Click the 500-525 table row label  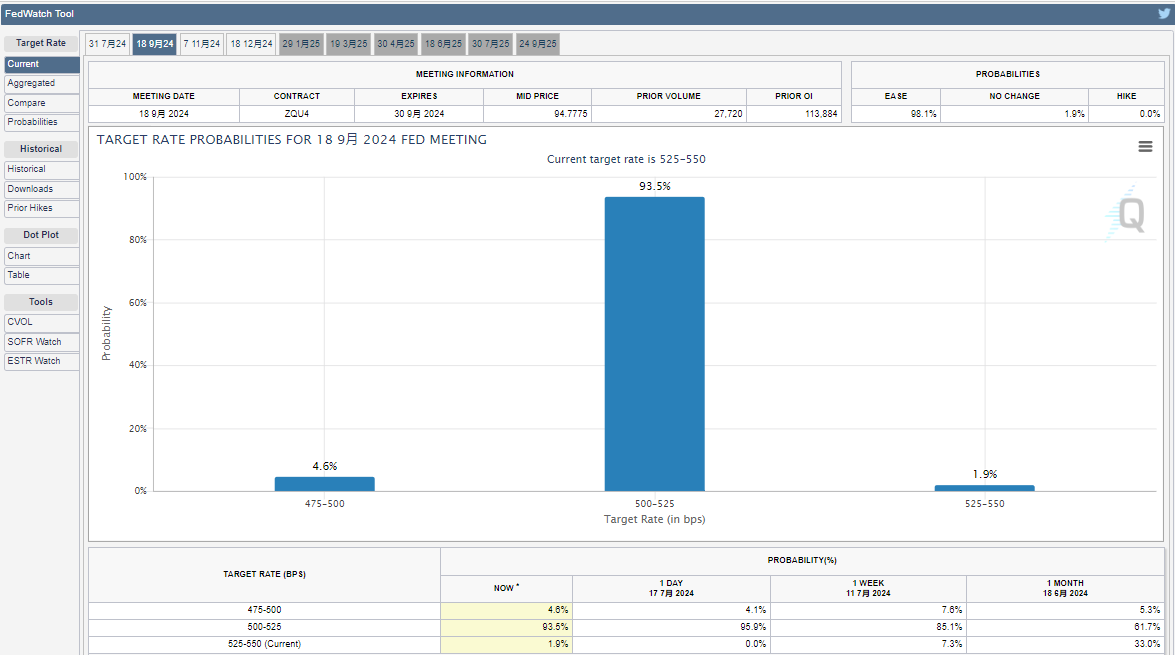pos(265,627)
